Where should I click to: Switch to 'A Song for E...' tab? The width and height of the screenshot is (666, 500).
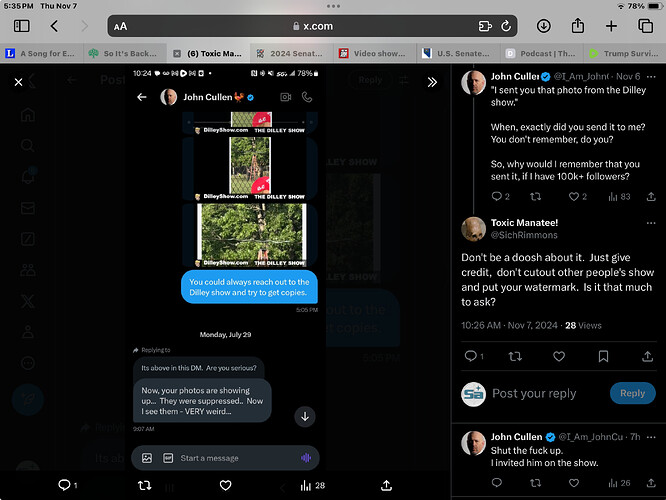click(x=41, y=54)
